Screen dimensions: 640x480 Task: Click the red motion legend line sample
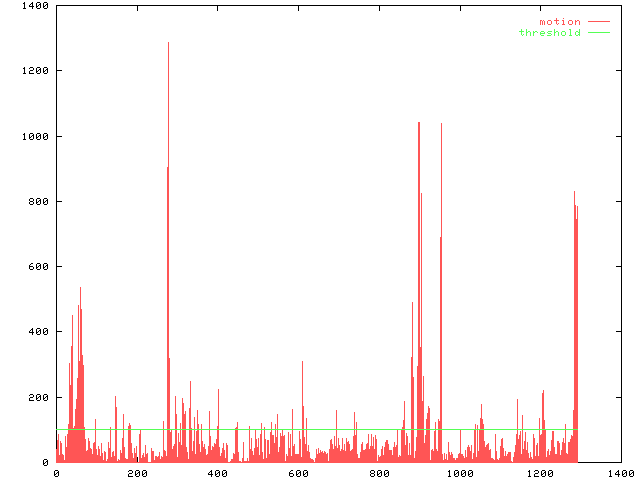click(598, 22)
